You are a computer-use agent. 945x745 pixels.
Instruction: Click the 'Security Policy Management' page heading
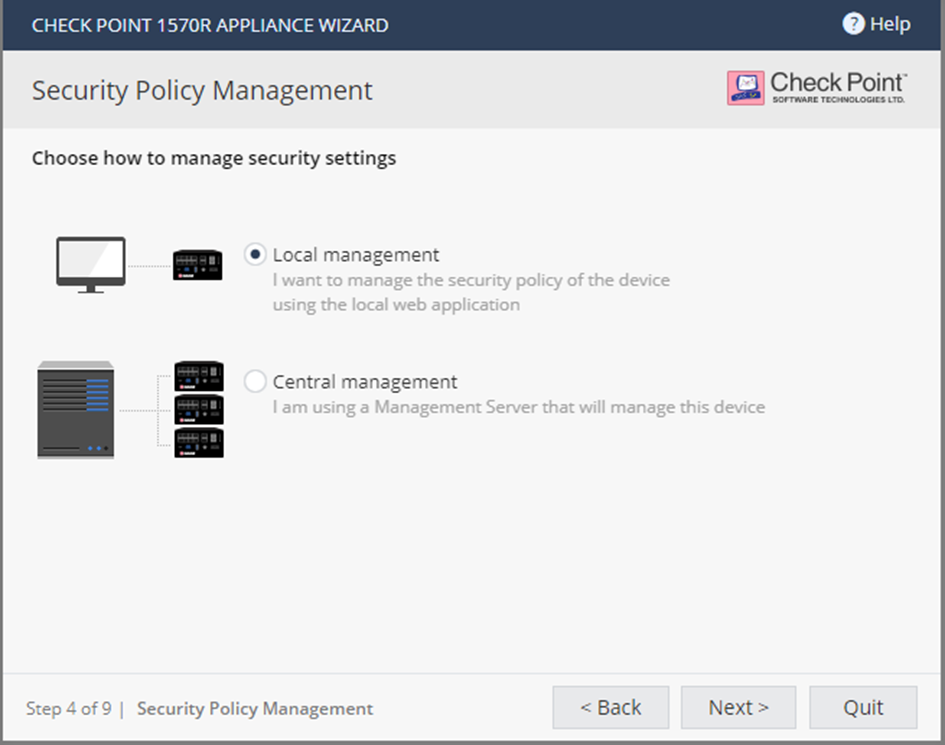pyautogui.click(x=202, y=90)
